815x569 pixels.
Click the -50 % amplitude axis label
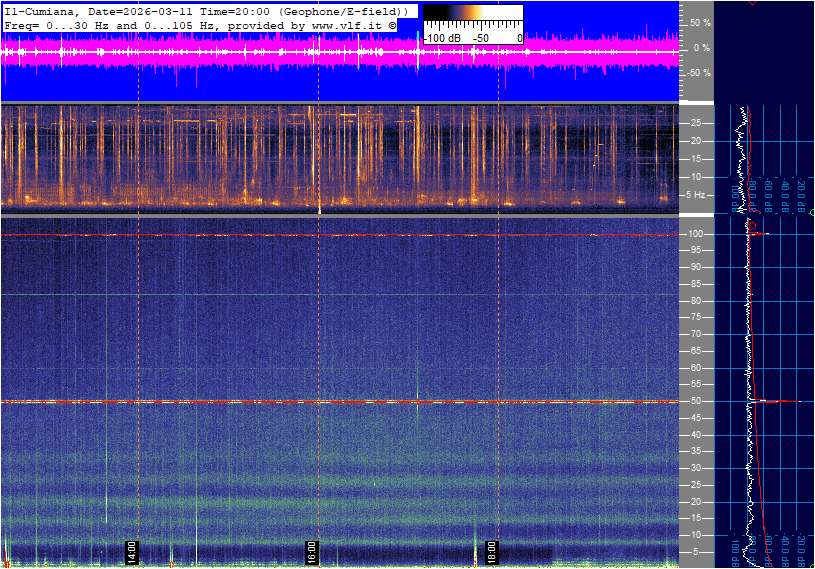coord(698,73)
